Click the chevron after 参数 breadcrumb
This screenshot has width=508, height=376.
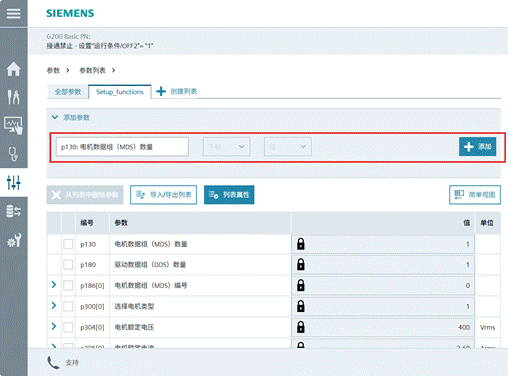click(68, 70)
